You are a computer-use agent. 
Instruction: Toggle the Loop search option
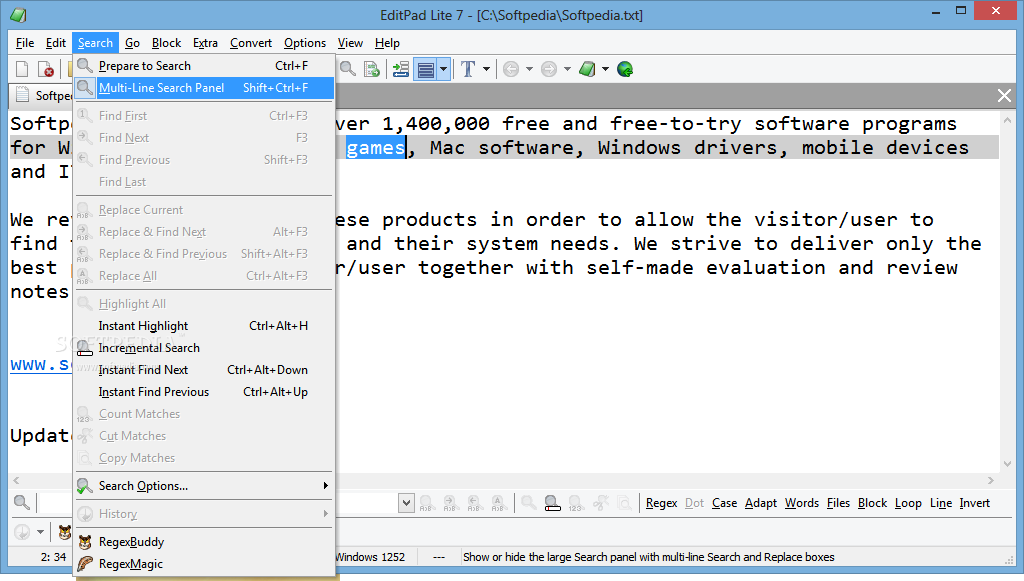908,503
